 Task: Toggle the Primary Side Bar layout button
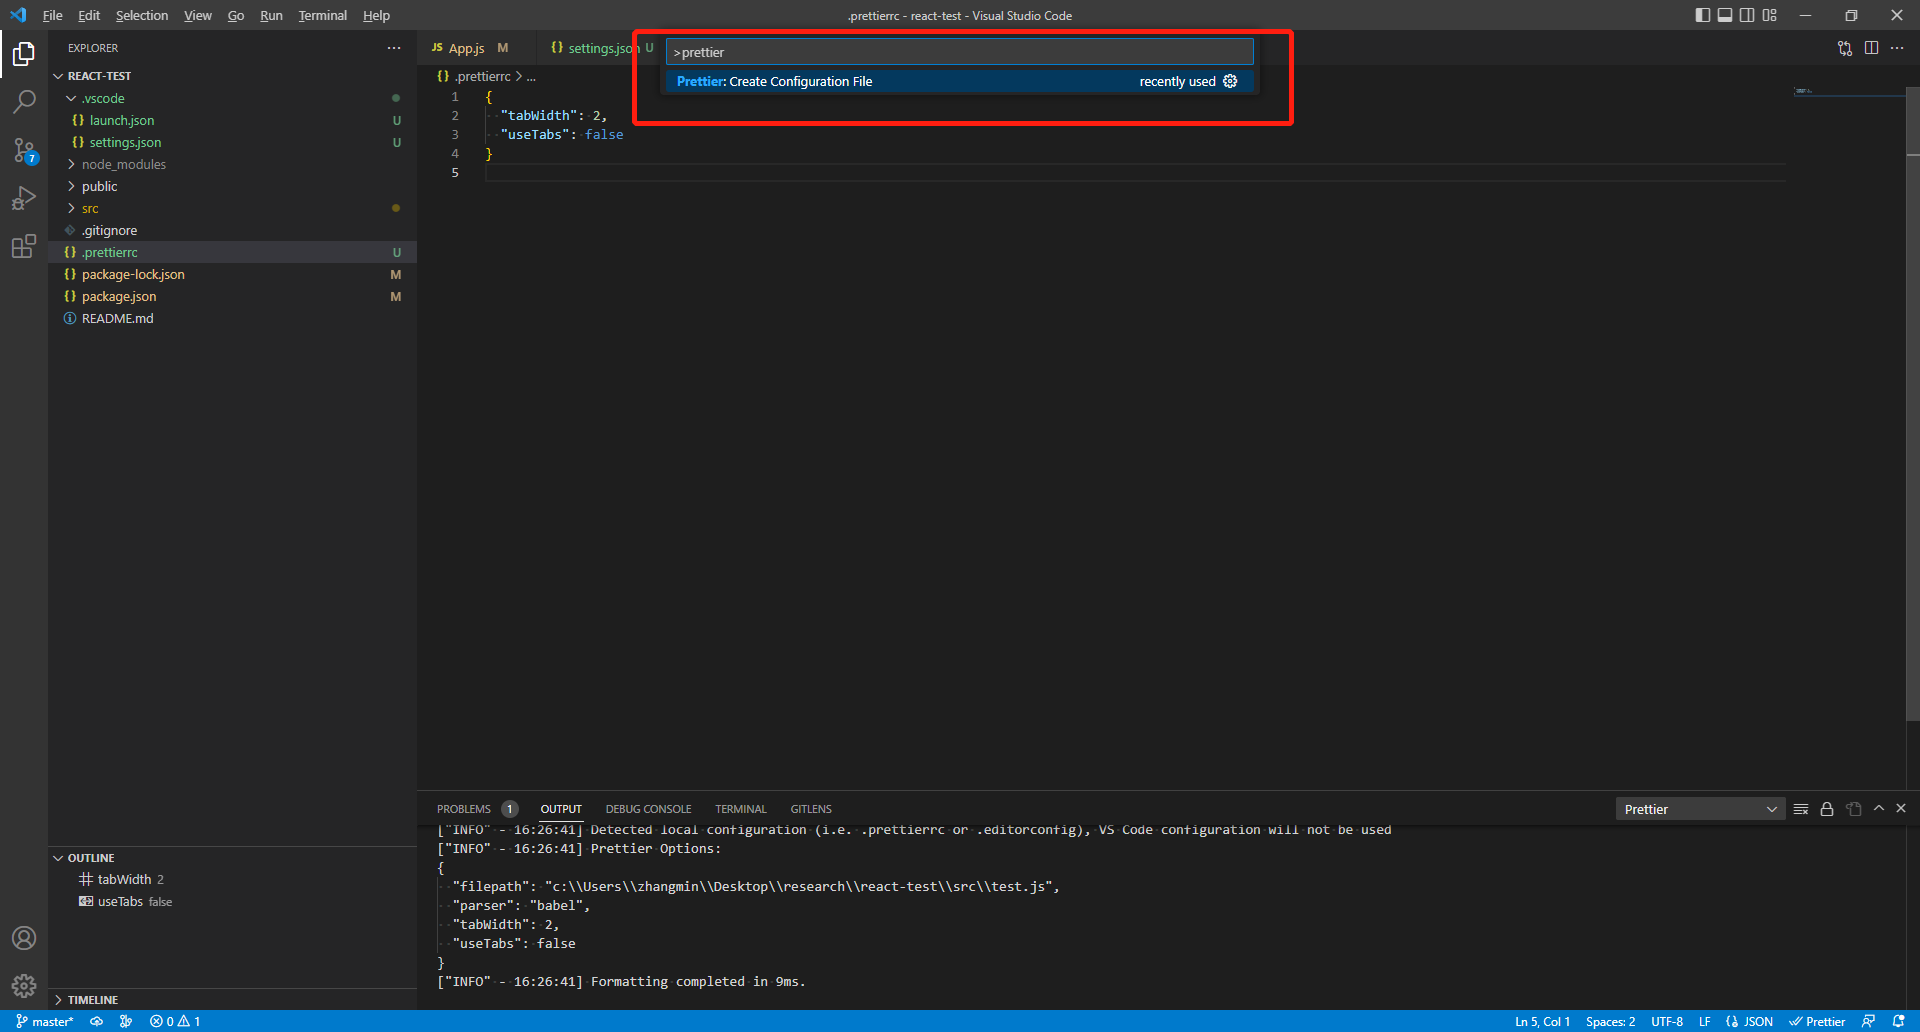[1703, 15]
